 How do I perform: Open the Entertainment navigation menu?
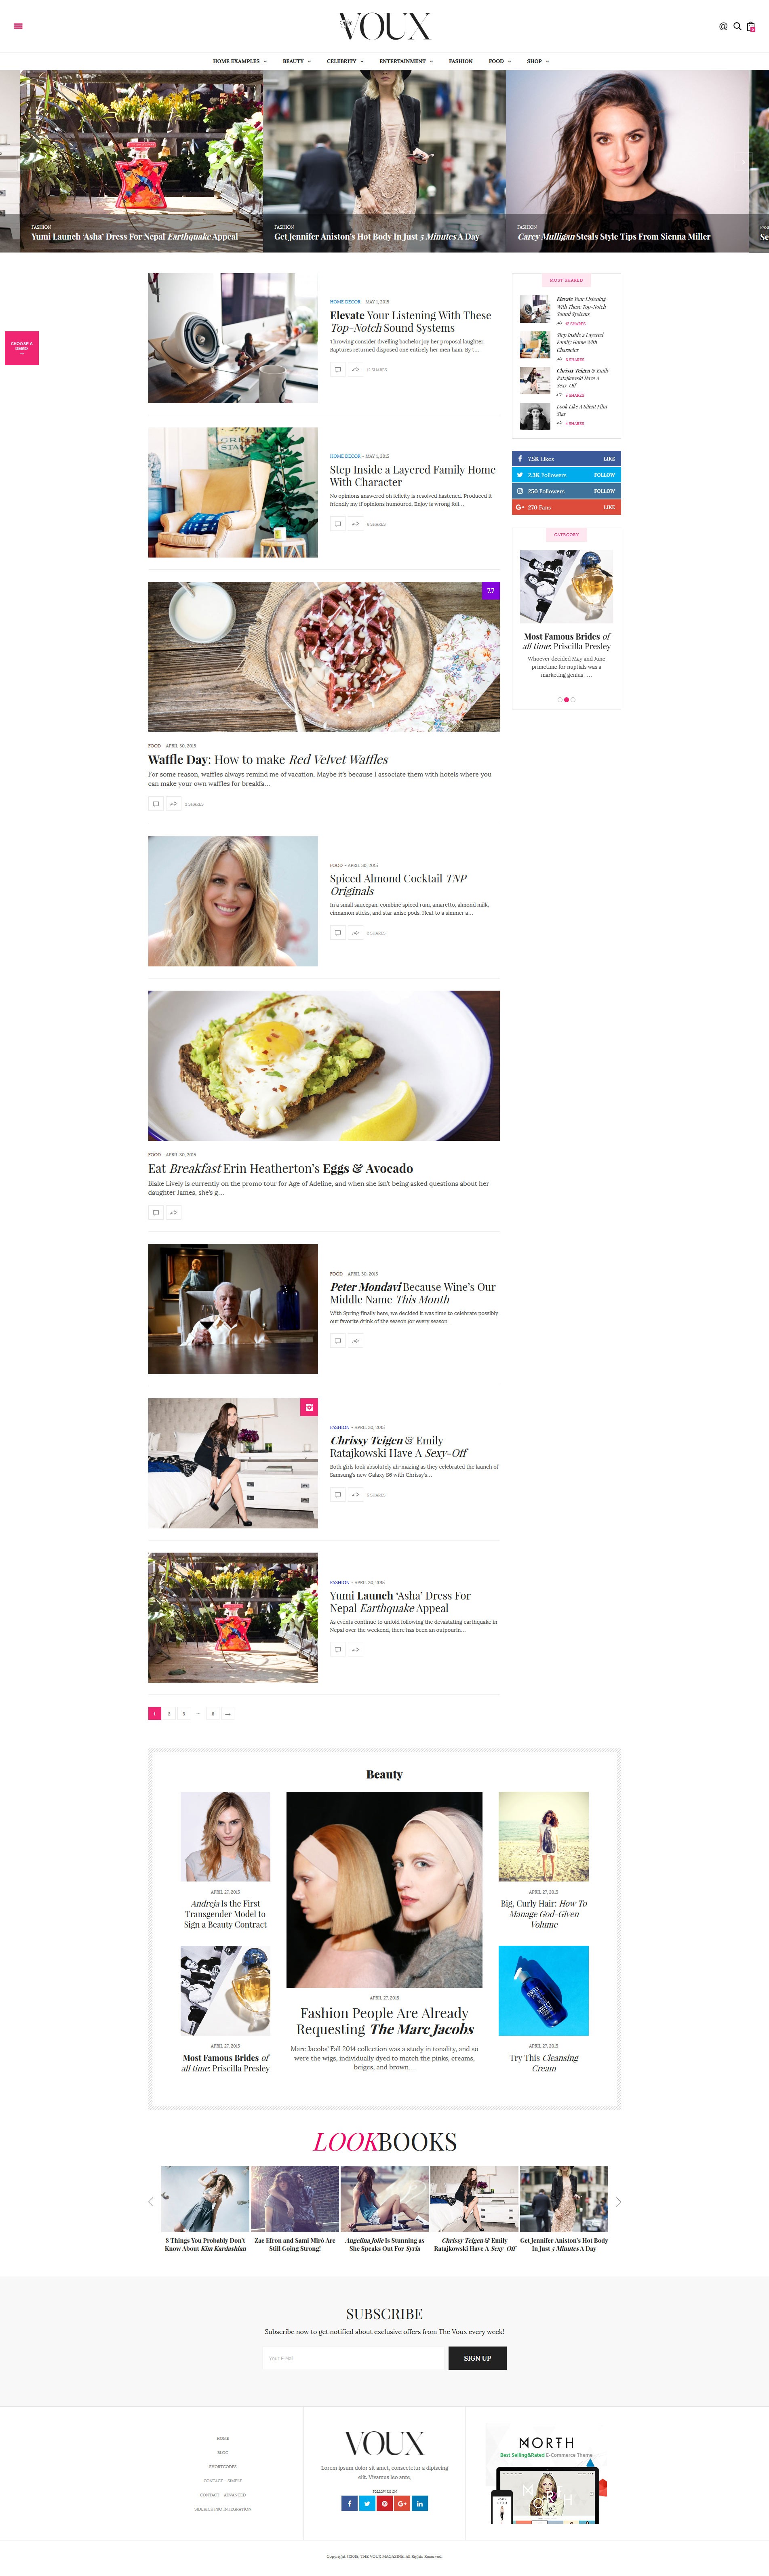(406, 61)
